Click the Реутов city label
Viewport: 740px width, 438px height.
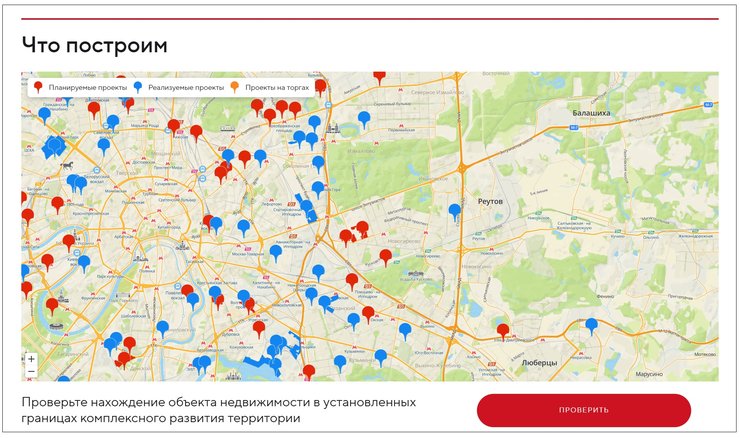pyautogui.click(x=490, y=202)
